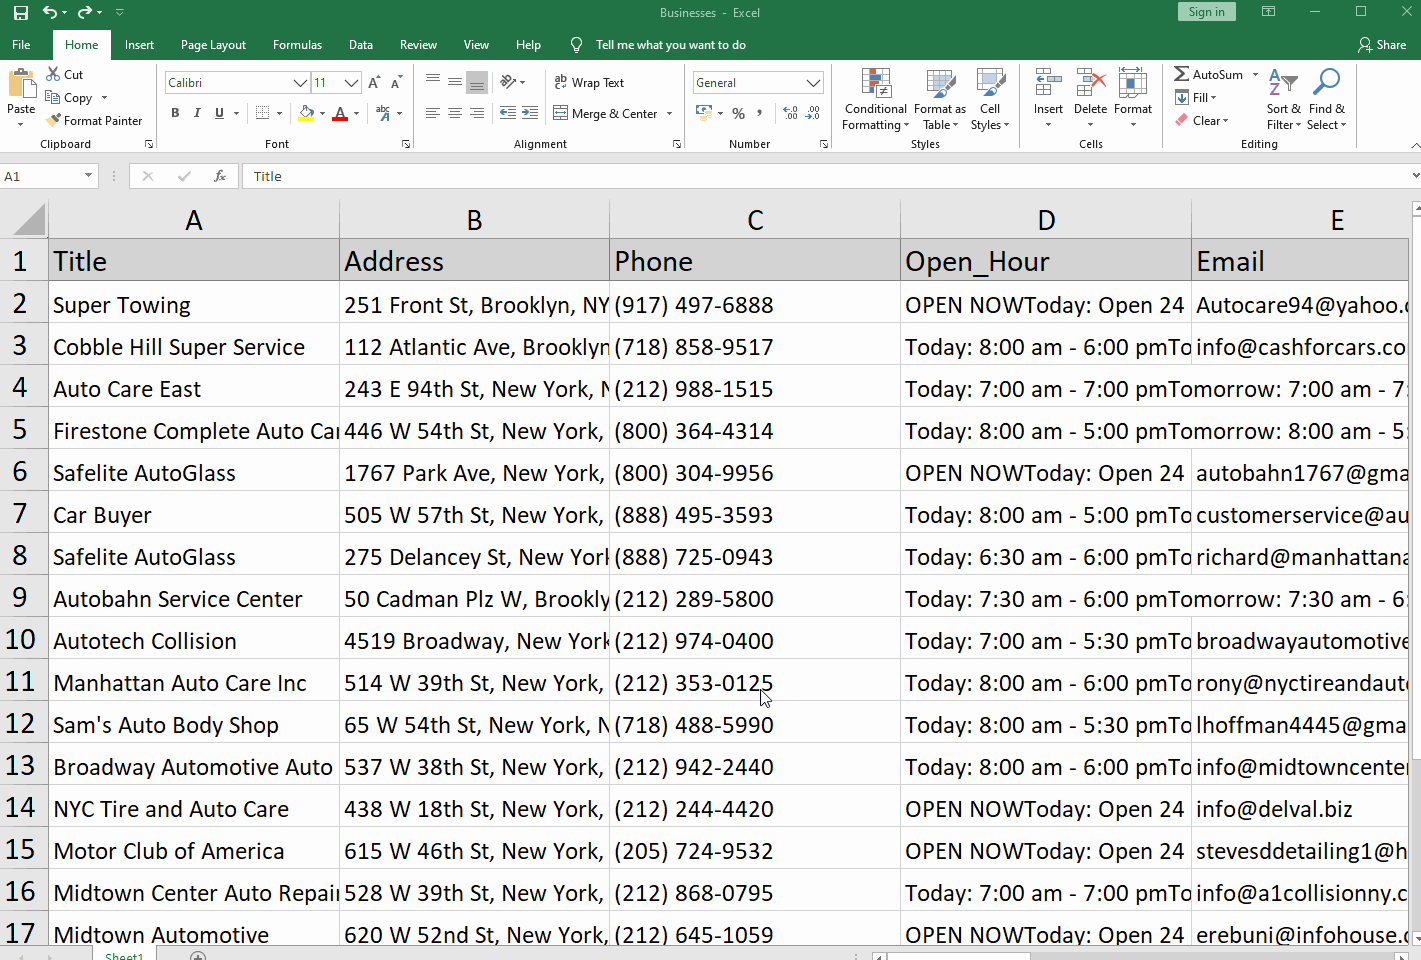Center text horizontally
This screenshot has width=1421, height=960.
click(455, 113)
